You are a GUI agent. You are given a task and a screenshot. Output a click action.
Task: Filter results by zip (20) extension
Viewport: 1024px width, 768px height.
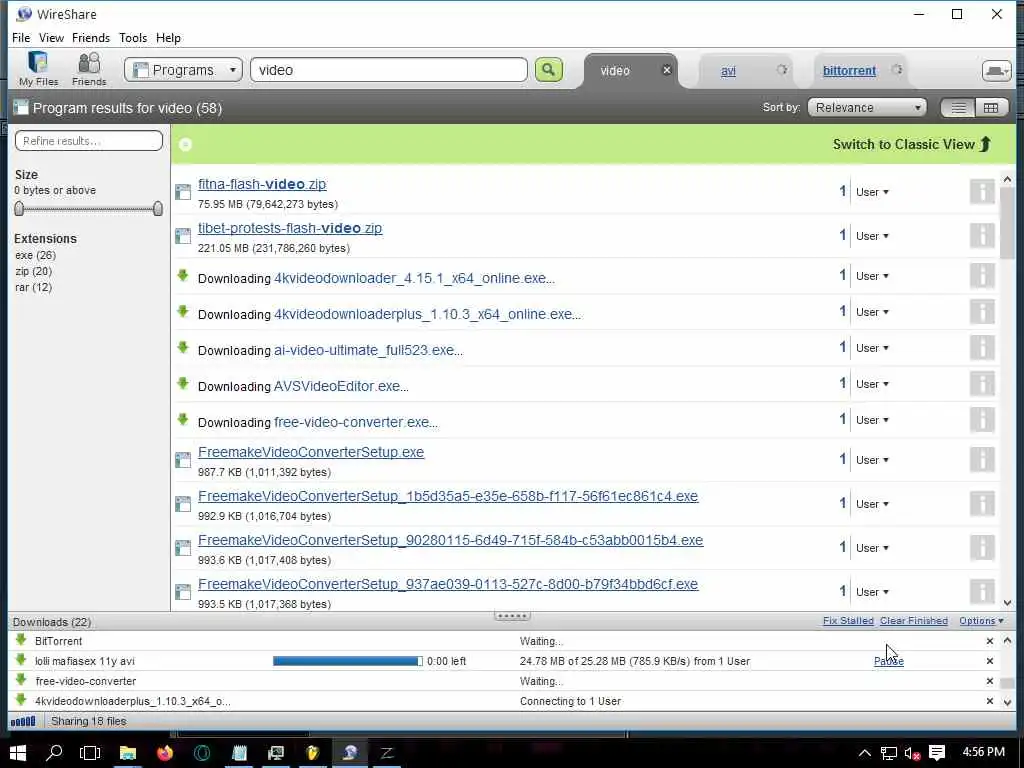tap(33, 271)
